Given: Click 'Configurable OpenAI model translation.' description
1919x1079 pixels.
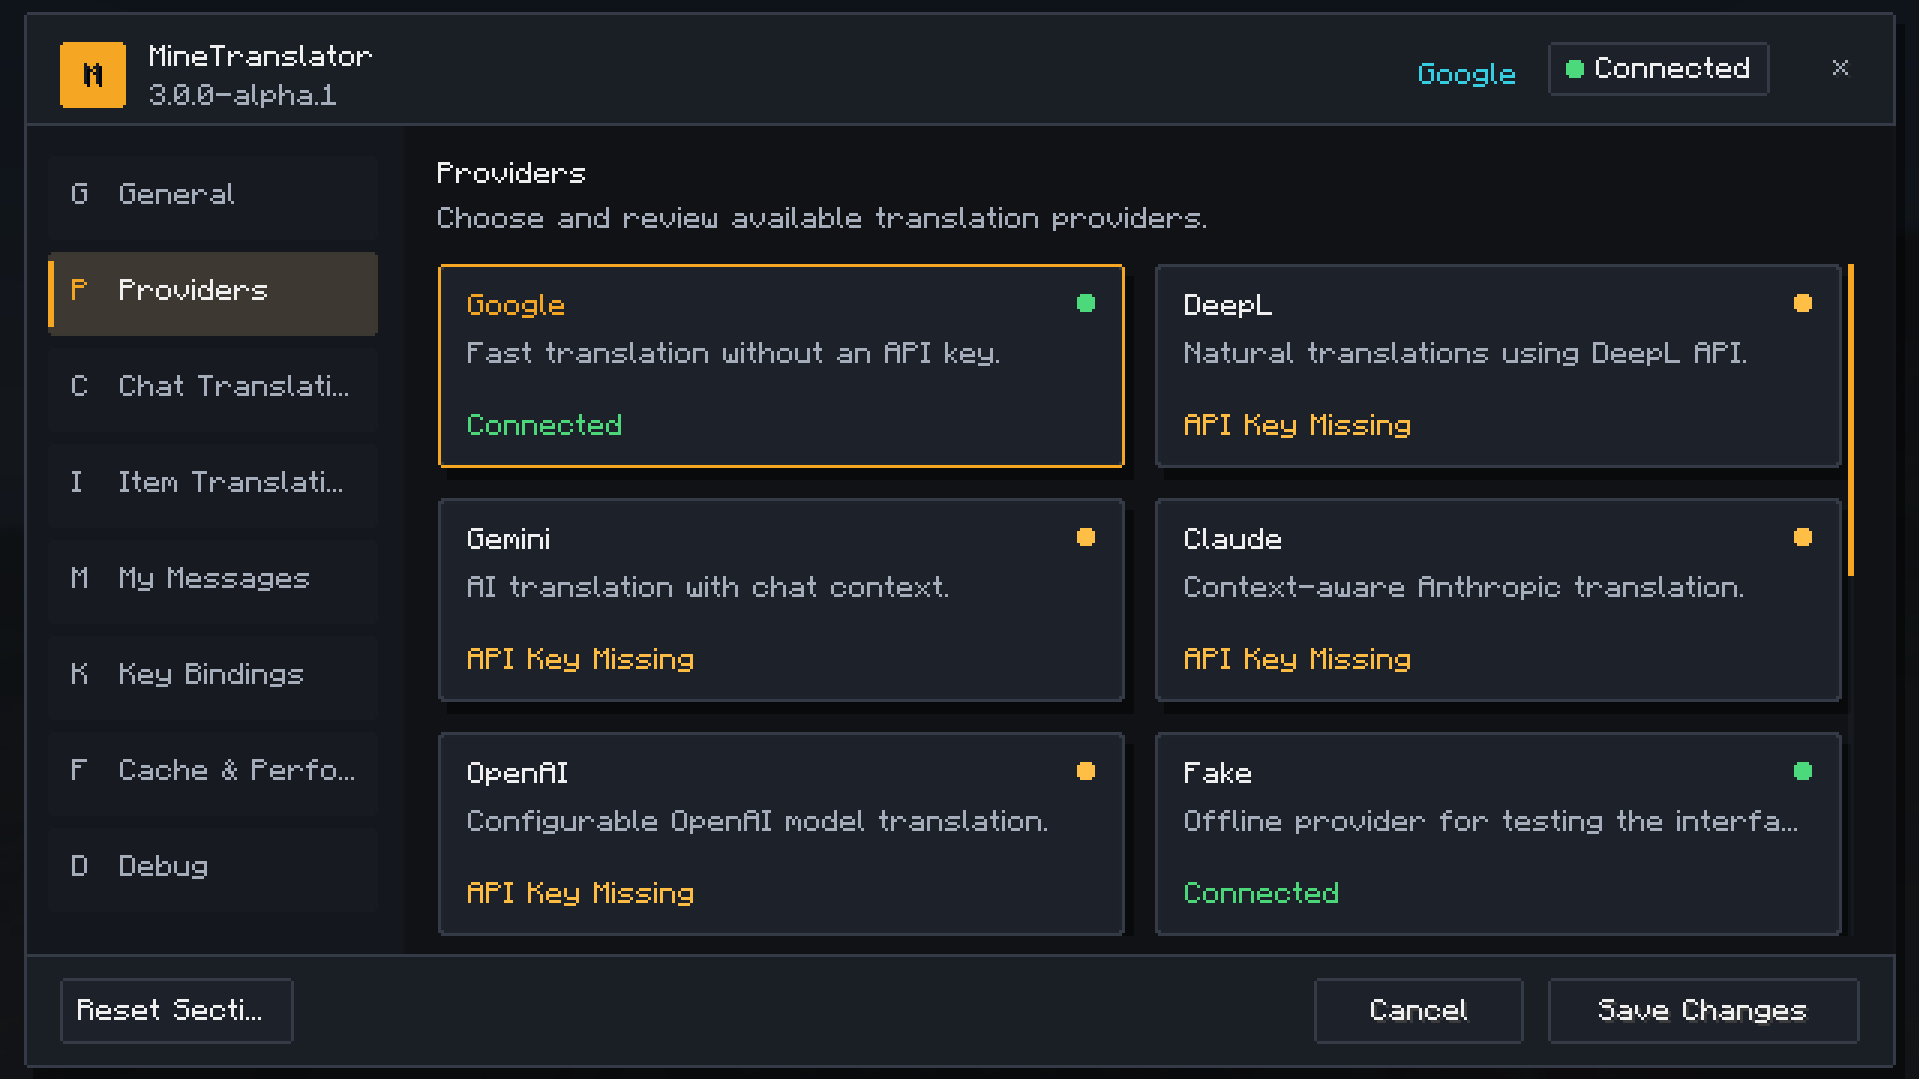Looking at the screenshot, I should [758, 821].
